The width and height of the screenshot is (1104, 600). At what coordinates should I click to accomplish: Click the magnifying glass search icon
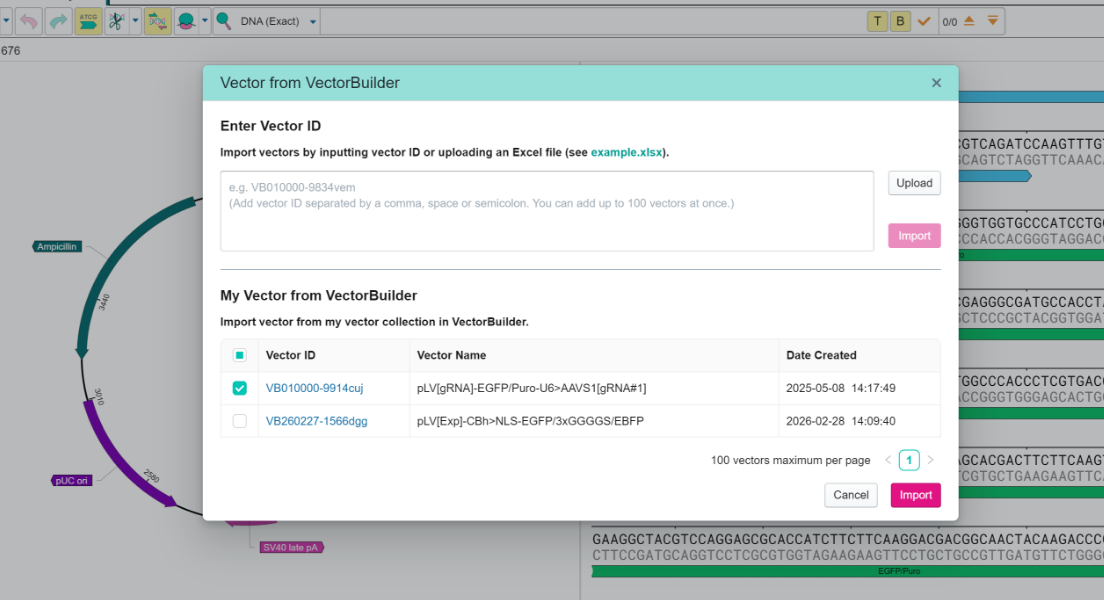pyautogui.click(x=223, y=21)
